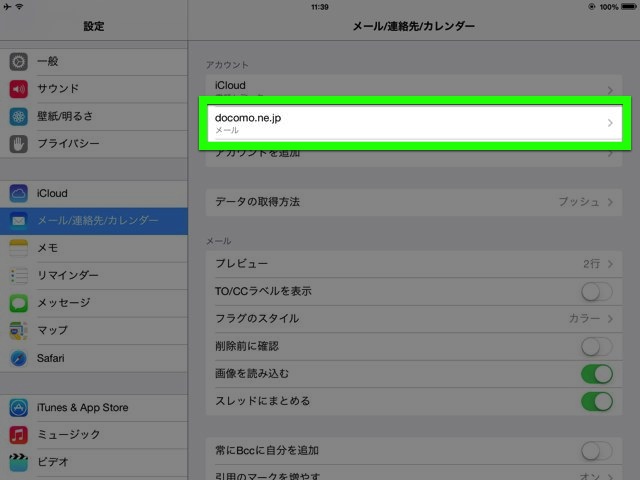Viewport: 640px width, 480px height.
Task: Select 壁紙/明るさ in settings sidebar
Action: (94, 116)
